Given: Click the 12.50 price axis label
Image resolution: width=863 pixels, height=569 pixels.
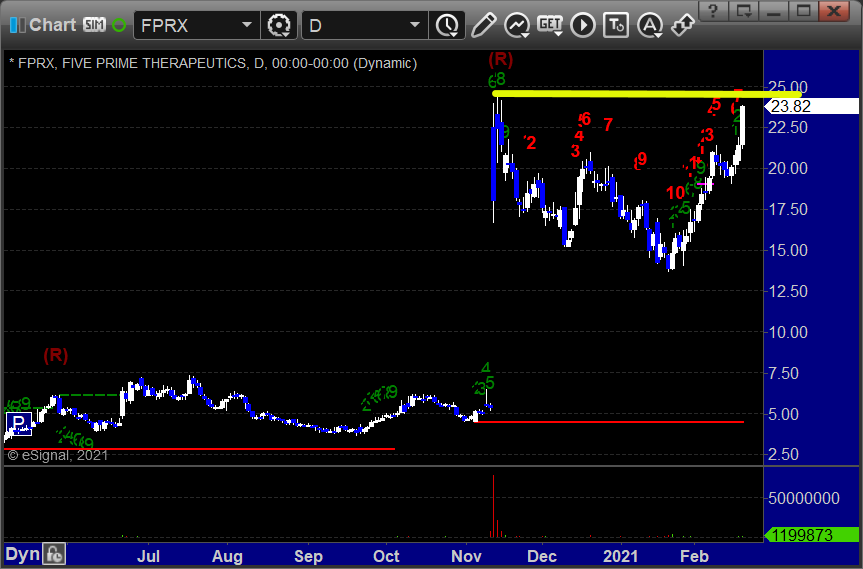Looking at the screenshot, I should 788,291.
